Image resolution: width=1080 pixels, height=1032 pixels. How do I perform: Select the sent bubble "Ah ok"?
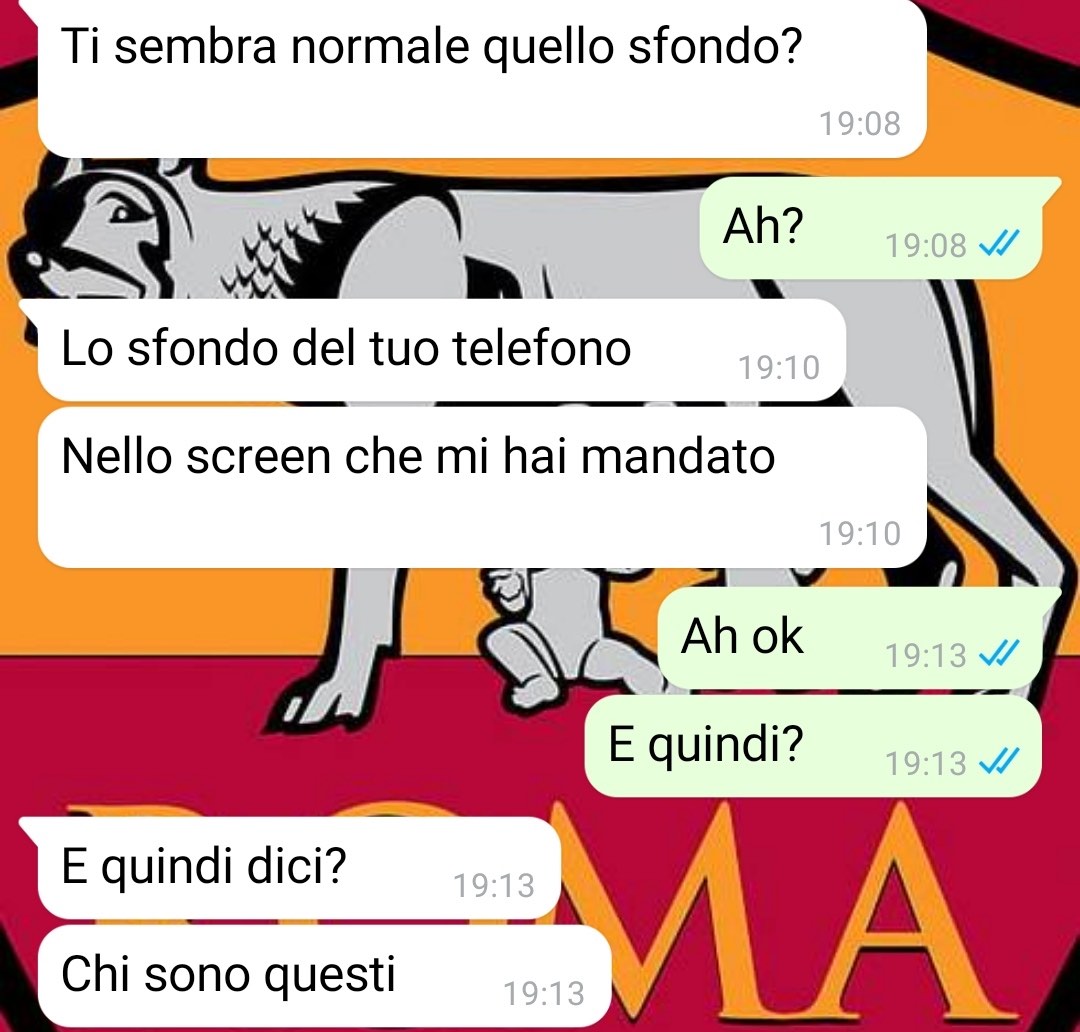[x=850, y=638]
